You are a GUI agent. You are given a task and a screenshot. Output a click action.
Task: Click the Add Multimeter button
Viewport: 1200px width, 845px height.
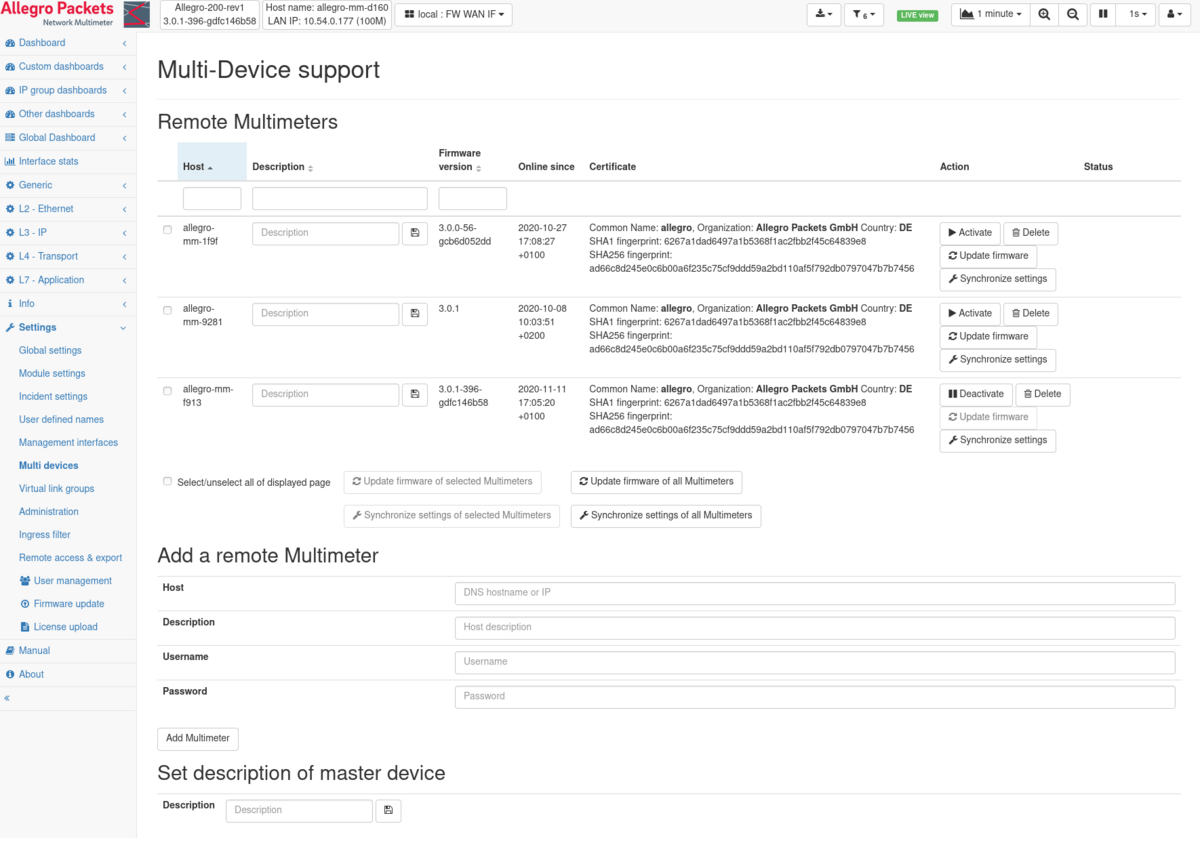[197, 738]
